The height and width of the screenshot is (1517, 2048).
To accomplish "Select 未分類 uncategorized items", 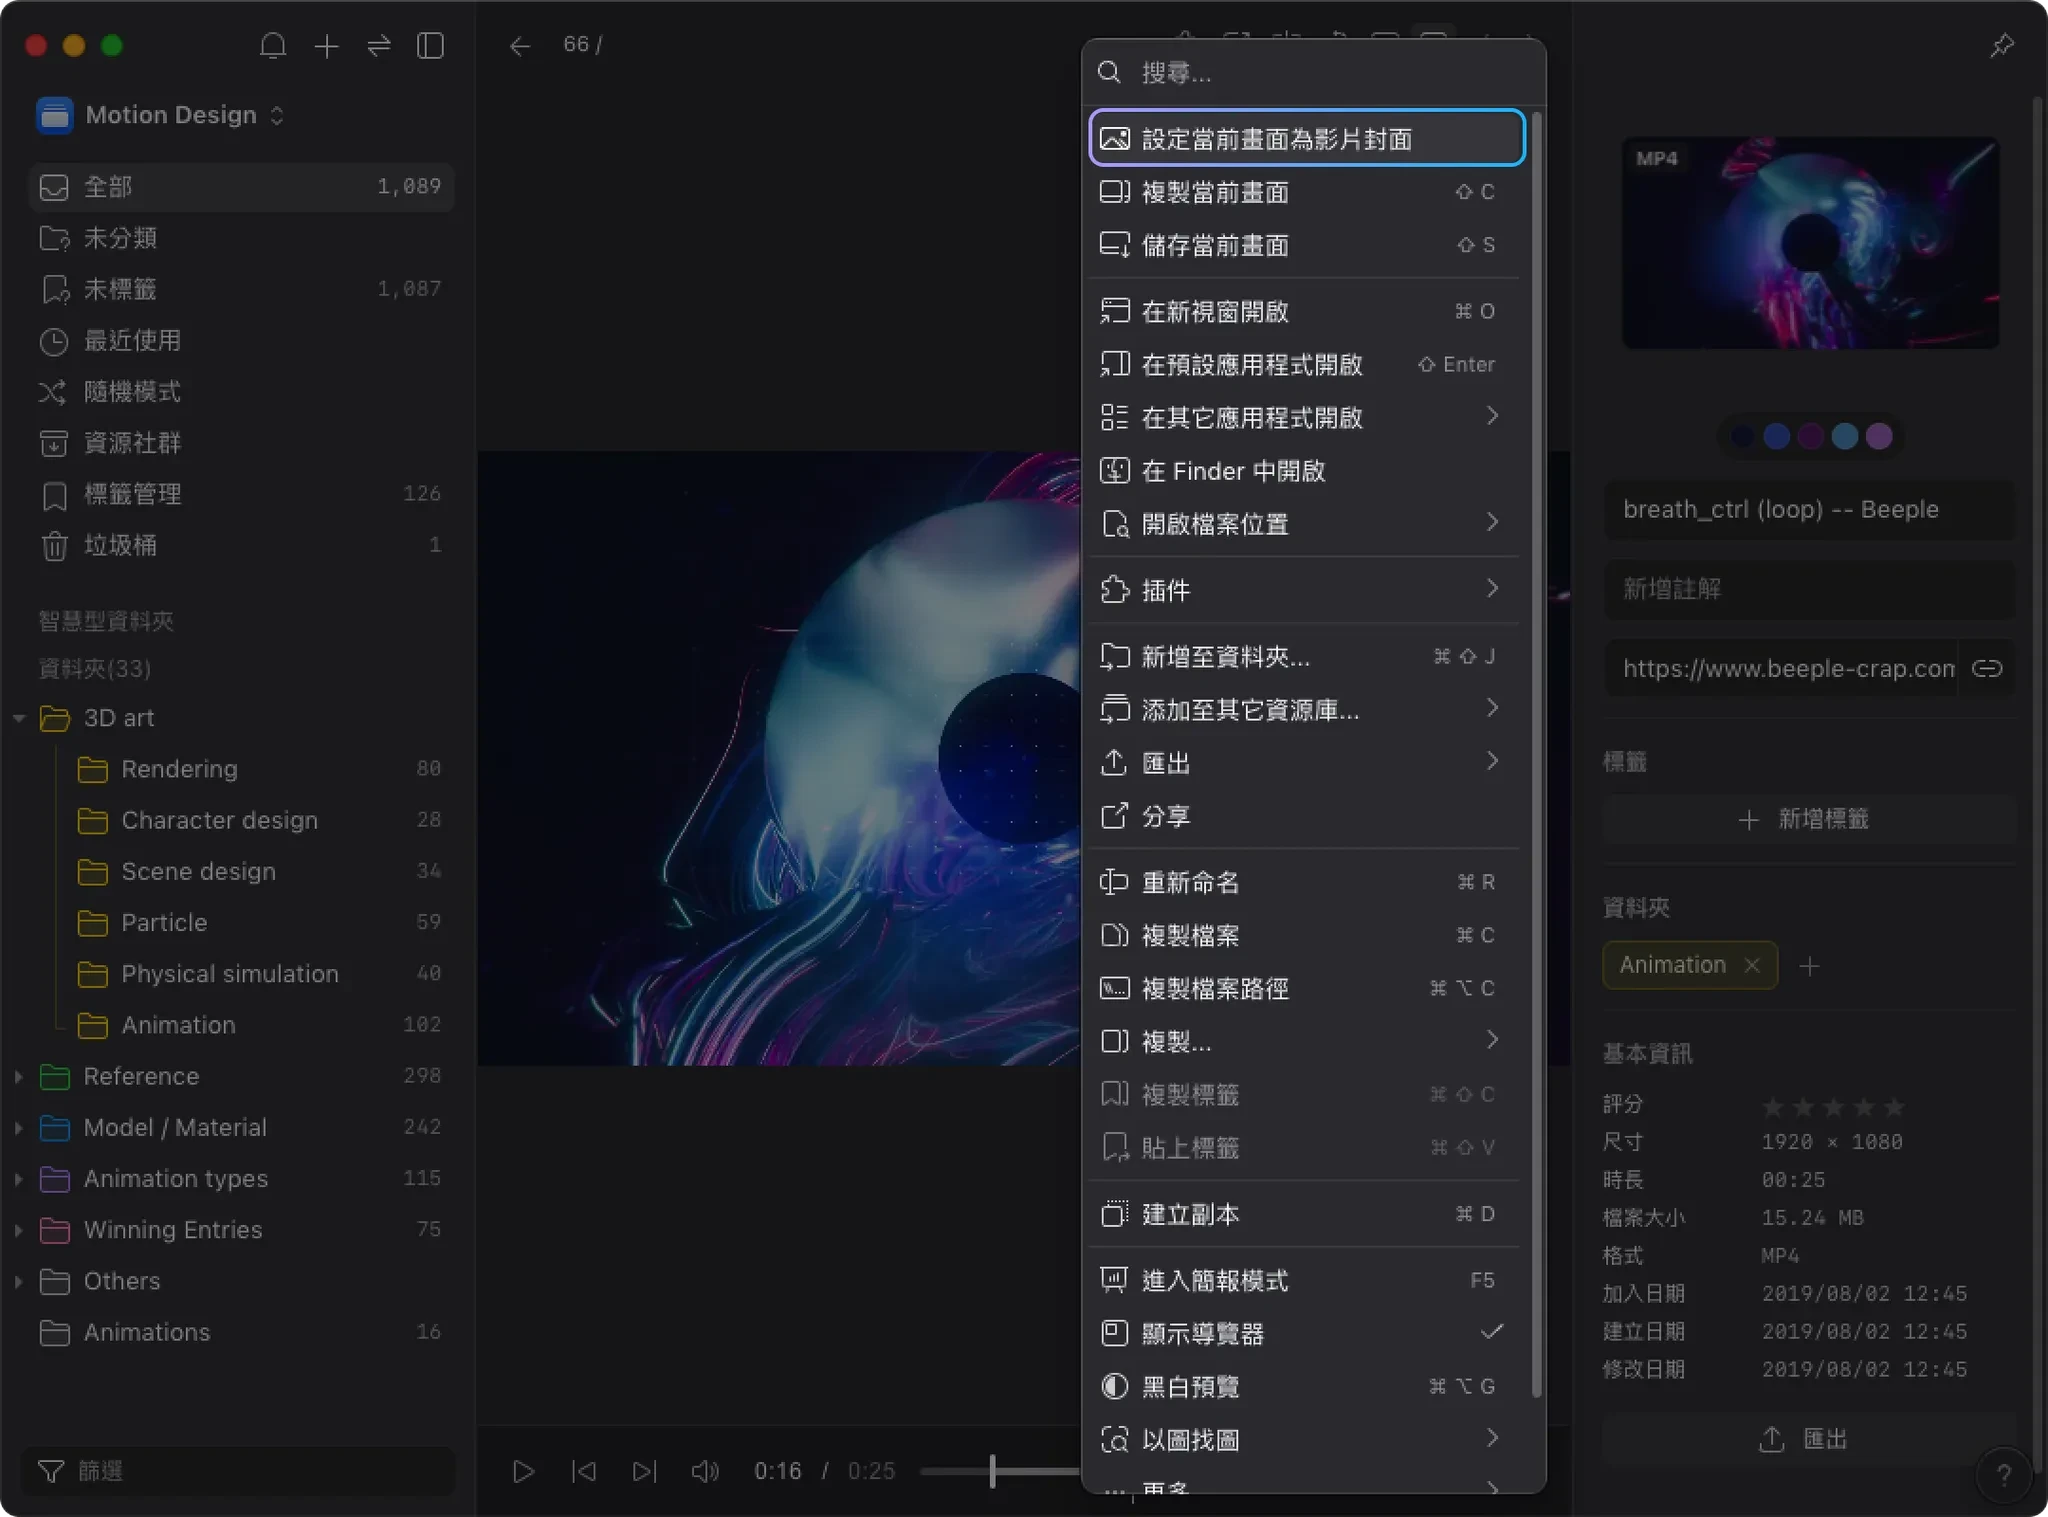I will [240, 238].
